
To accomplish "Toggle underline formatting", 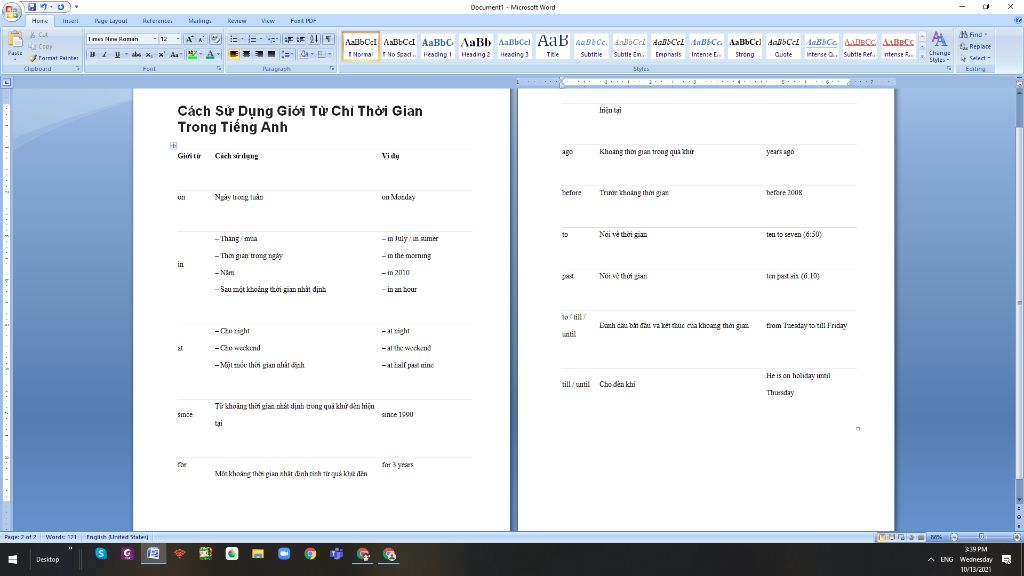I will [117, 55].
